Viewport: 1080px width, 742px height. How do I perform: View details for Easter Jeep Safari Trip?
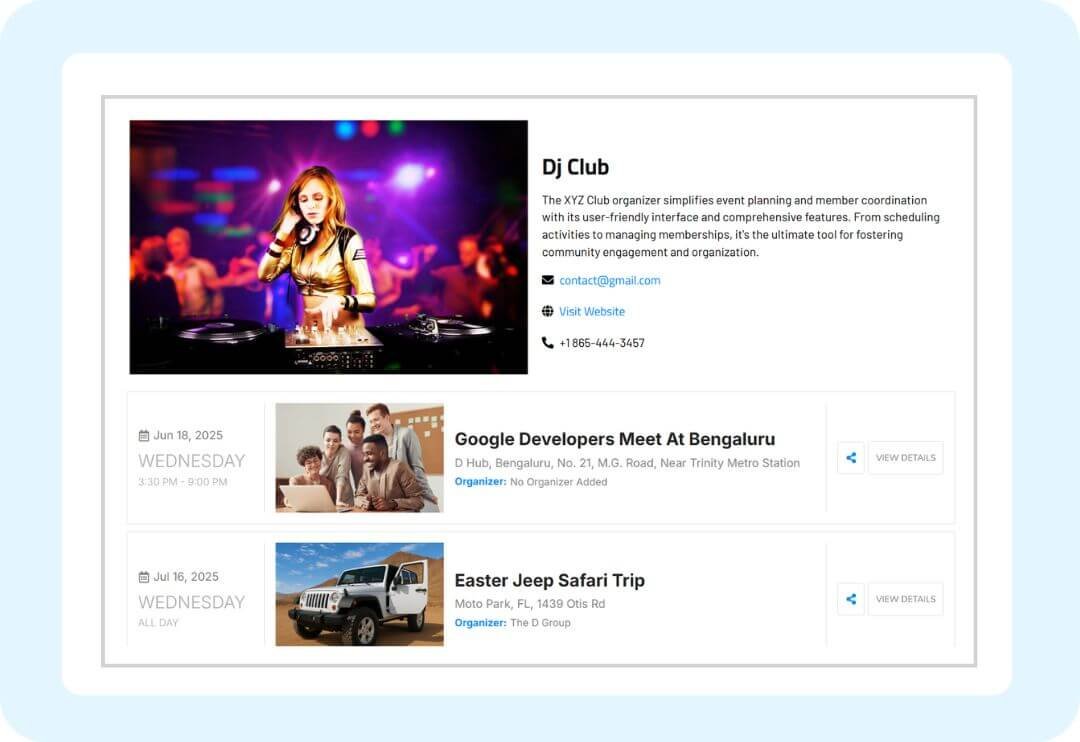click(905, 599)
